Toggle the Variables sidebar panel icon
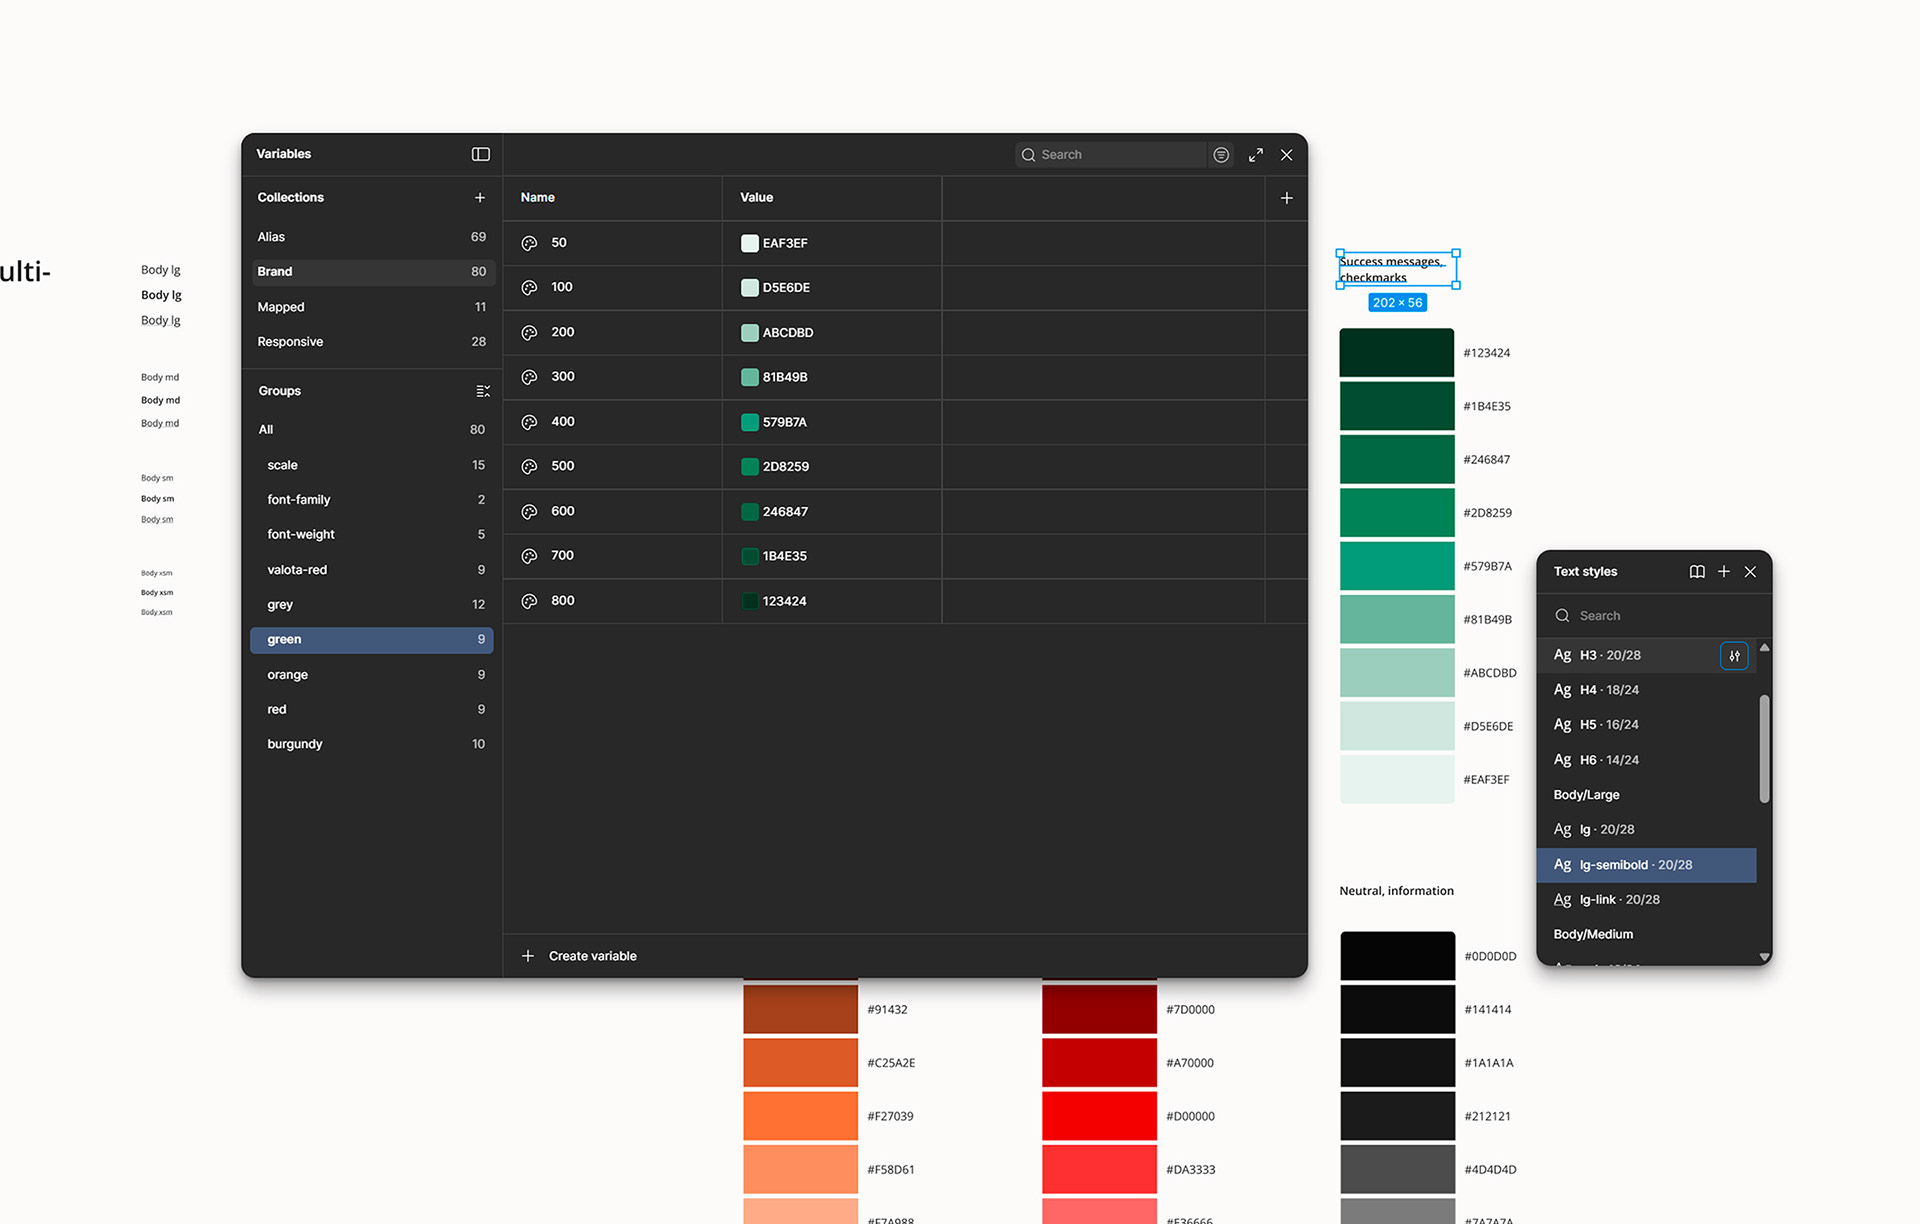 coord(481,154)
